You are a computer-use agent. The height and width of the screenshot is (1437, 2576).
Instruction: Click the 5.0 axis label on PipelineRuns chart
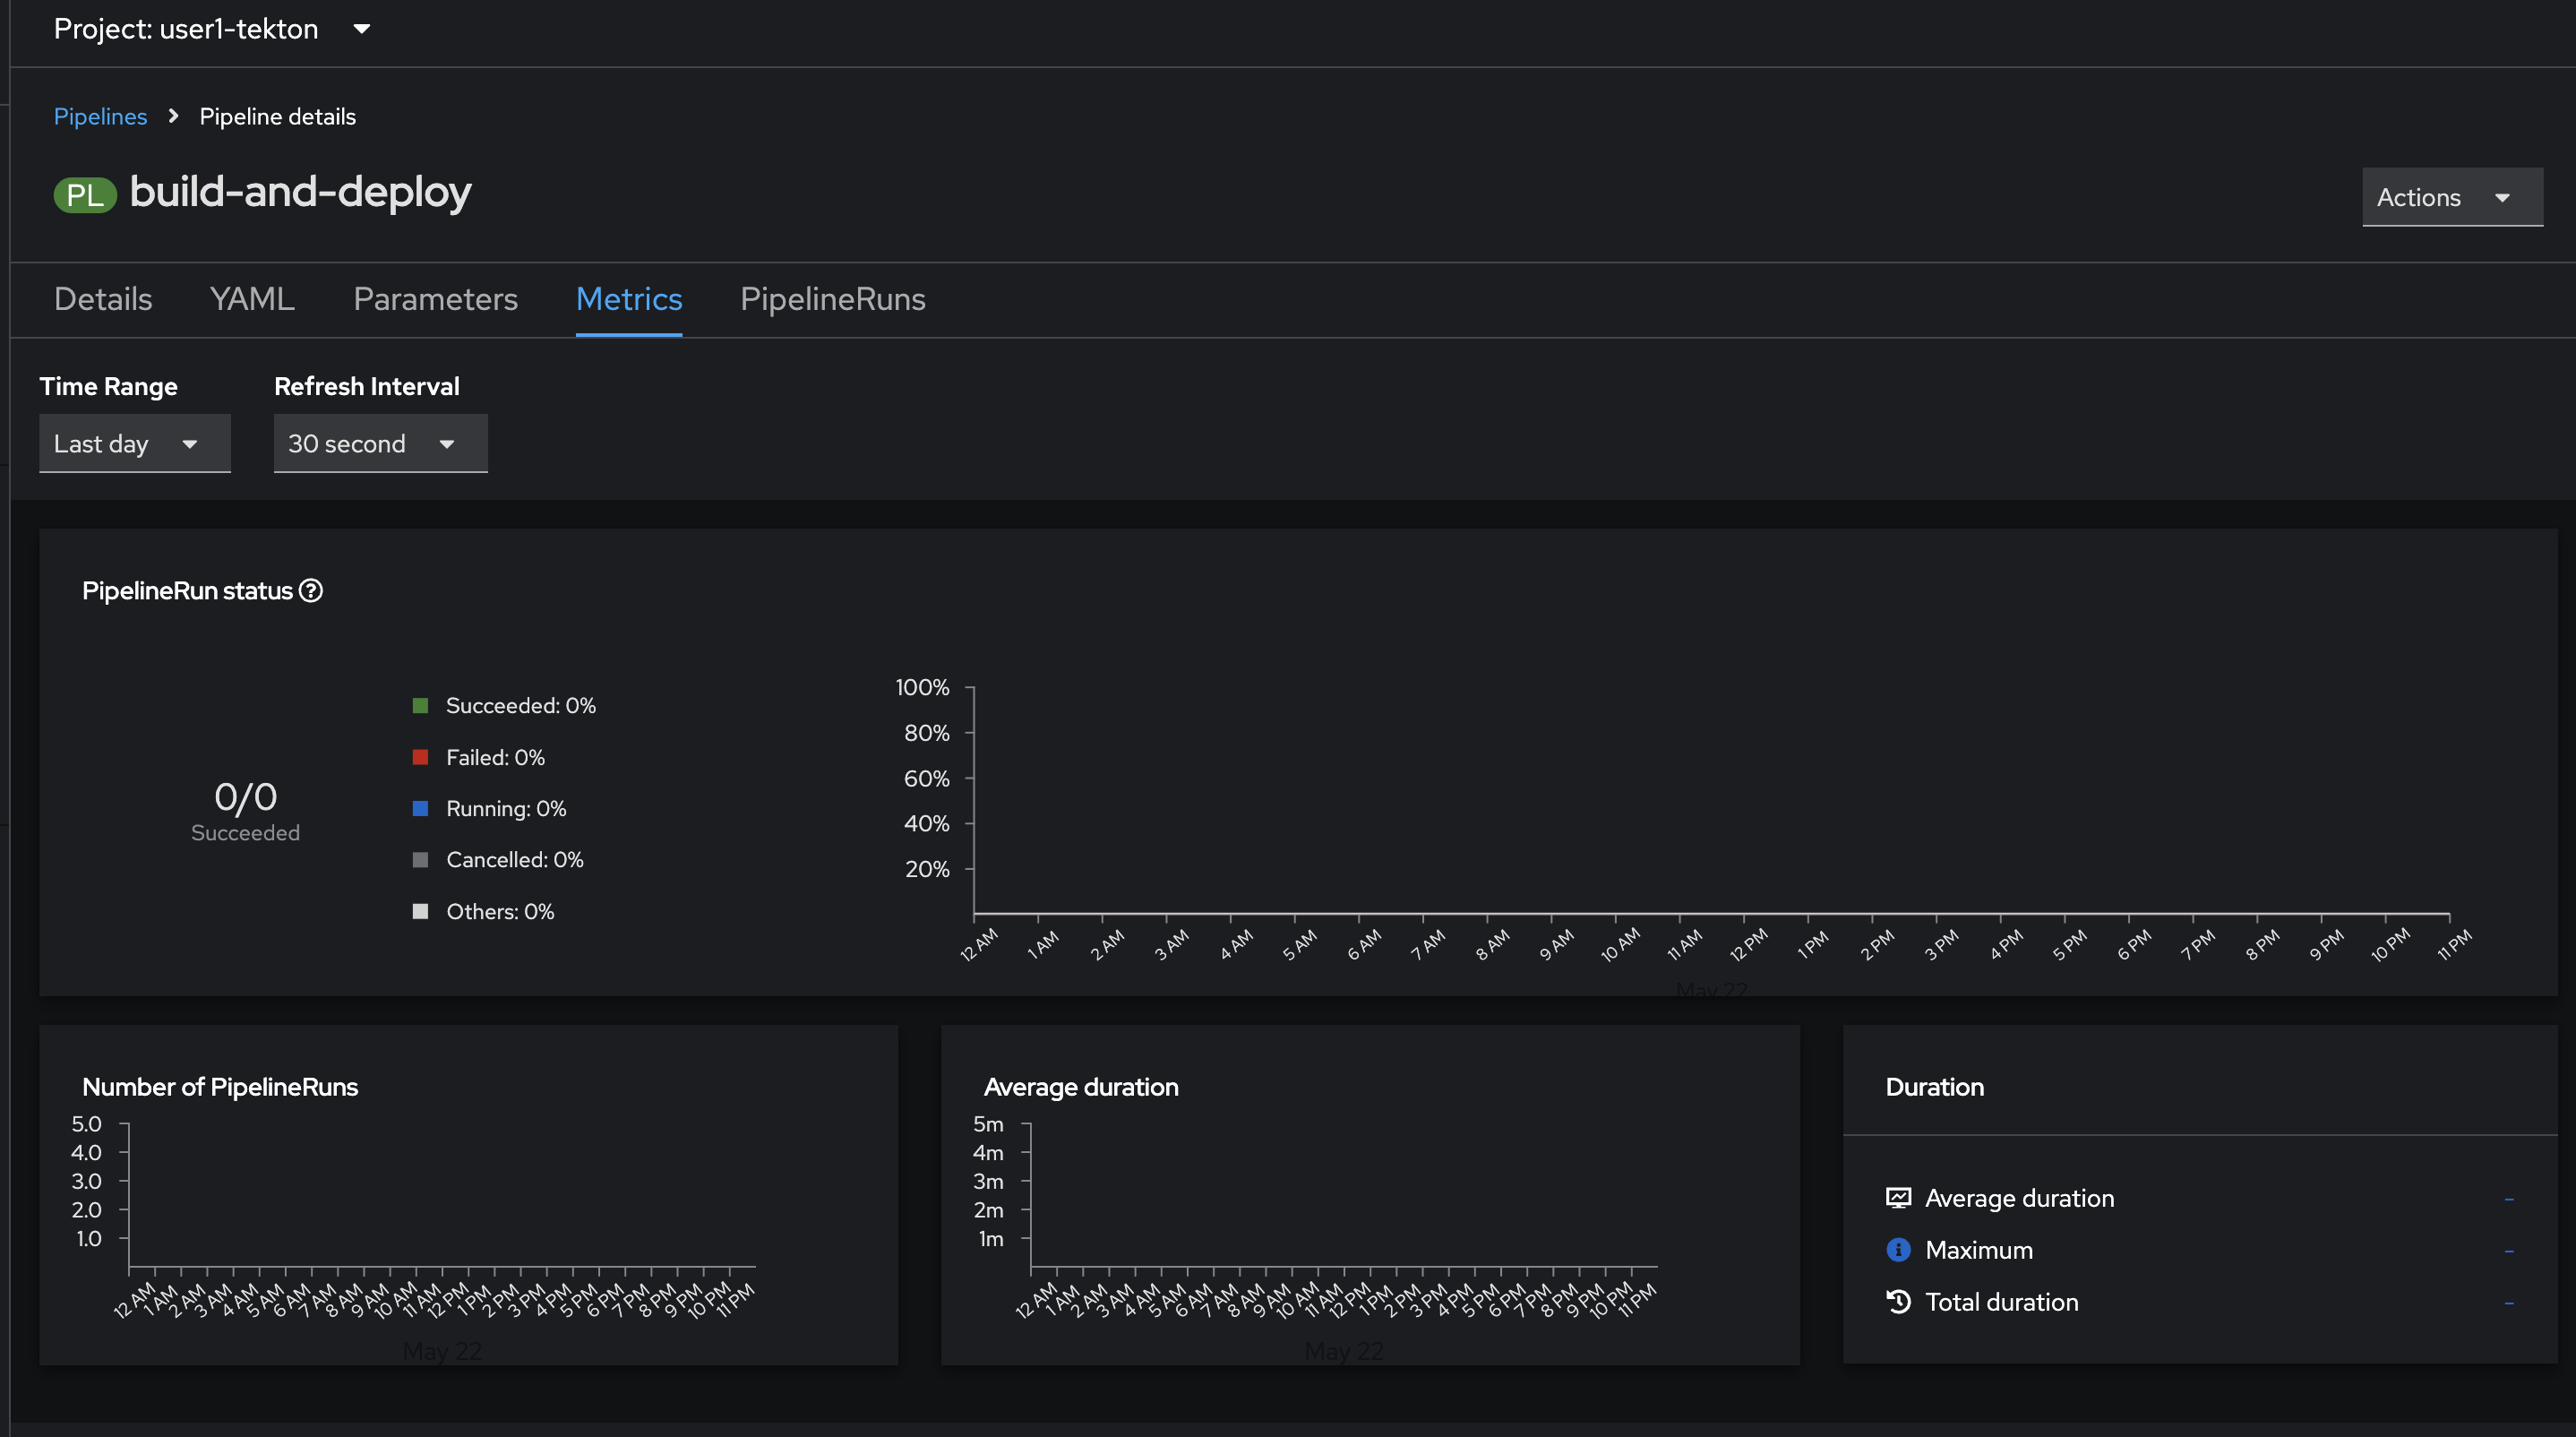(x=87, y=1124)
